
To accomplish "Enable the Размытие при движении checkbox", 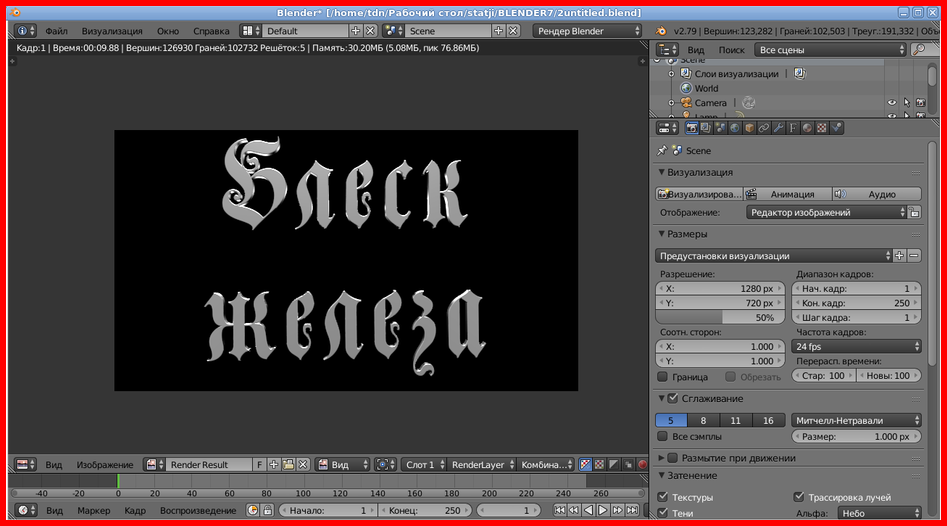I will tap(673, 458).
